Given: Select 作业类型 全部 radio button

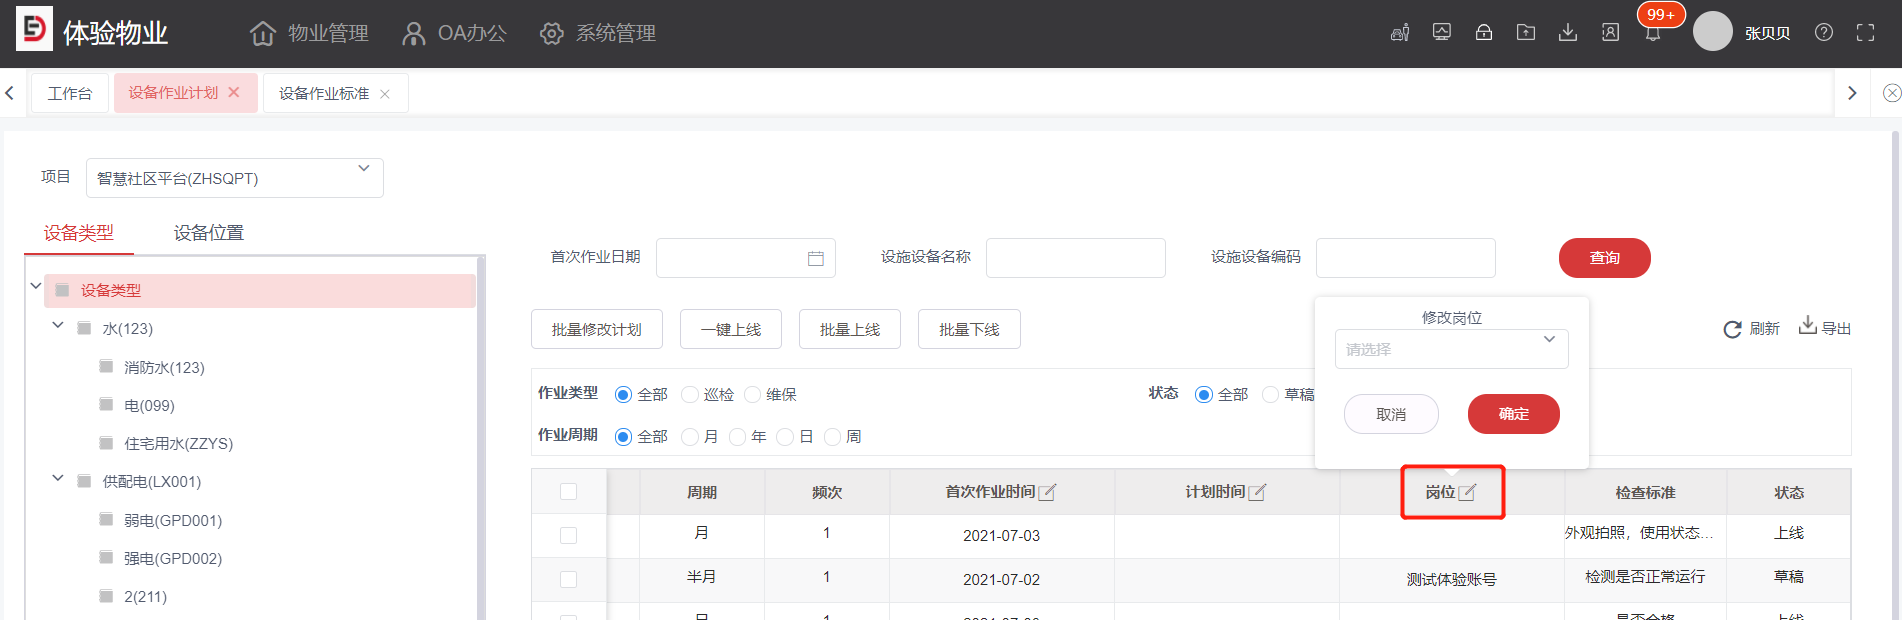Looking at the screenshot, I should point(623,395).
